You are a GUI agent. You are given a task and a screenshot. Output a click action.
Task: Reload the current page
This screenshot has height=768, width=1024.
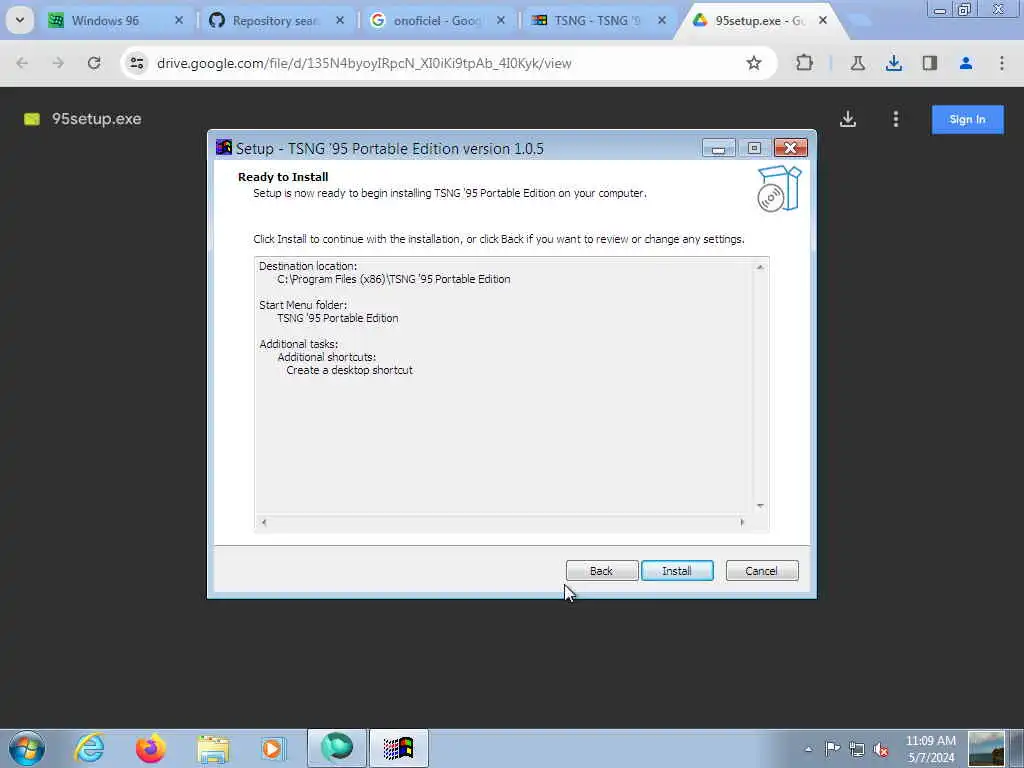click(x=94, y=63)
